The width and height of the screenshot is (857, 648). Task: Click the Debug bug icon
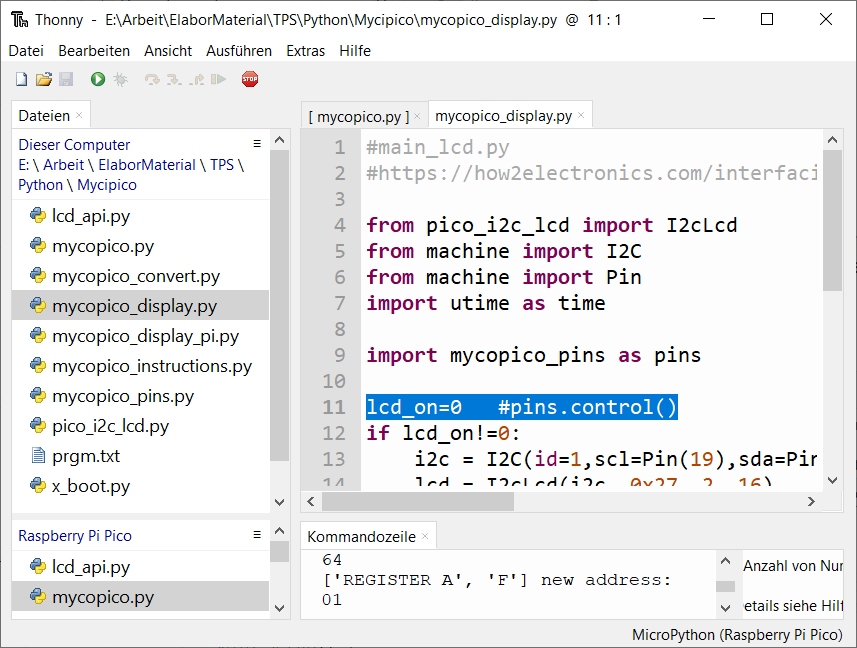coord(120,79)
